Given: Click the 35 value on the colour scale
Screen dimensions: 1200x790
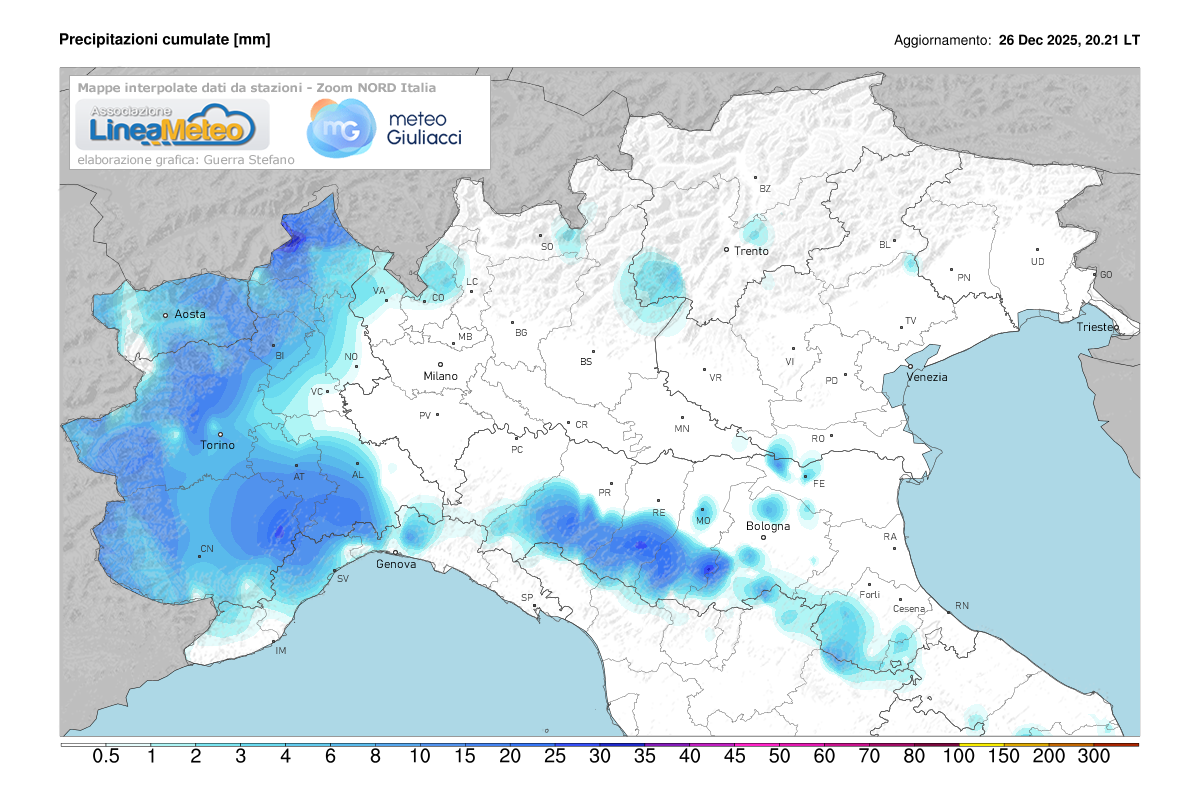Looking at the screenshot, I should [645, 758].
